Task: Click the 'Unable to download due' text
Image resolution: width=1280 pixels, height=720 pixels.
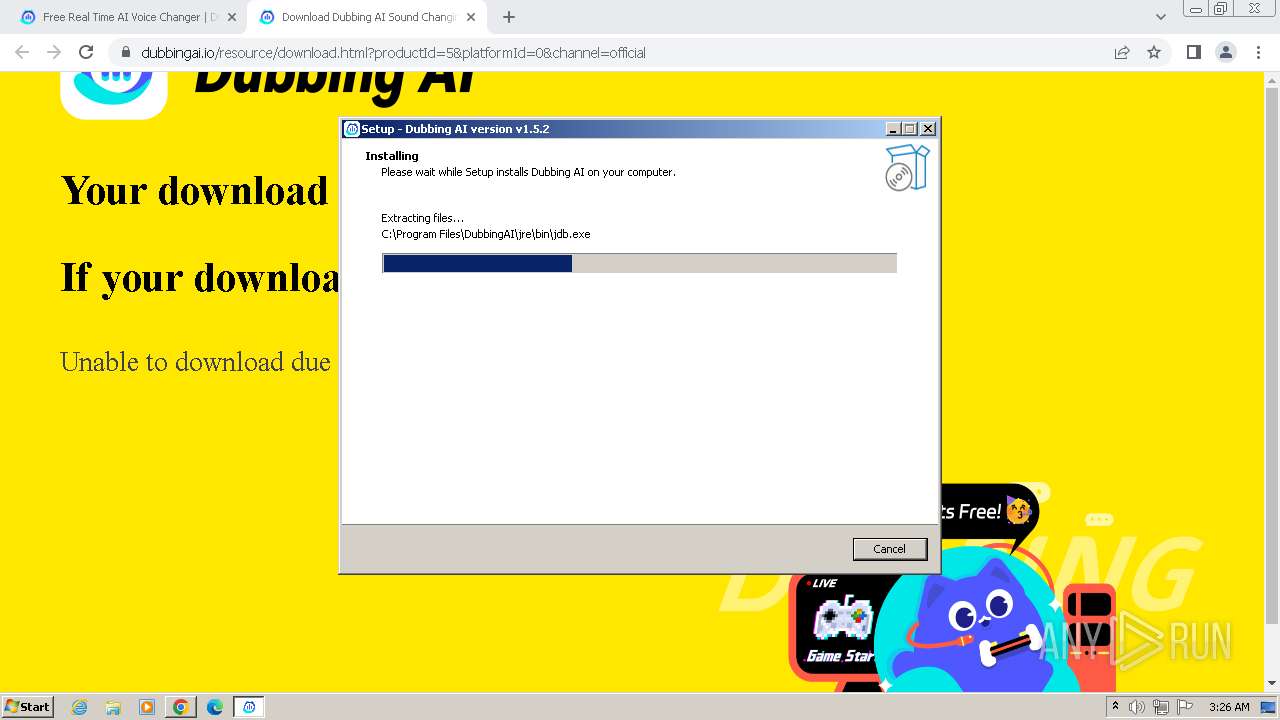Action: [195, 361]
